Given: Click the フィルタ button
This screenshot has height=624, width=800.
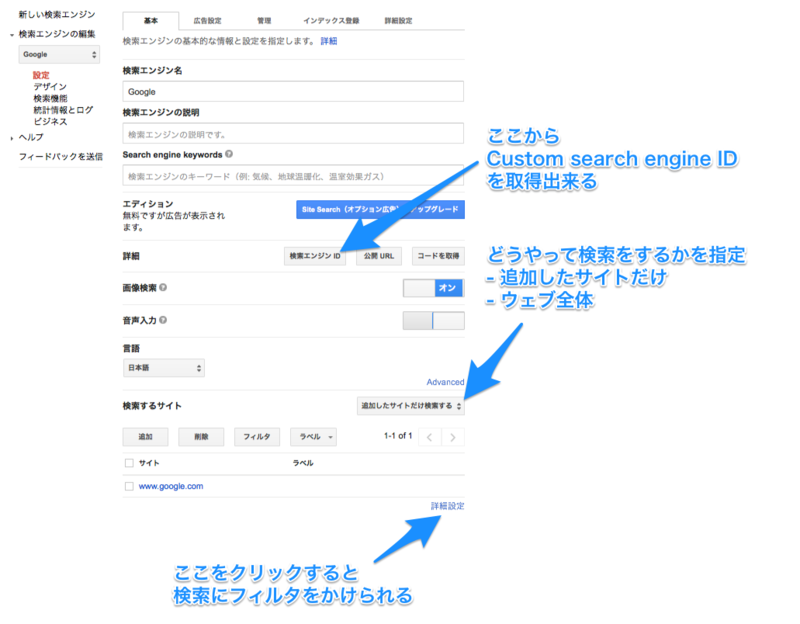Looking at the screenshot, I should pyautogui.click(x=257, y=437).
